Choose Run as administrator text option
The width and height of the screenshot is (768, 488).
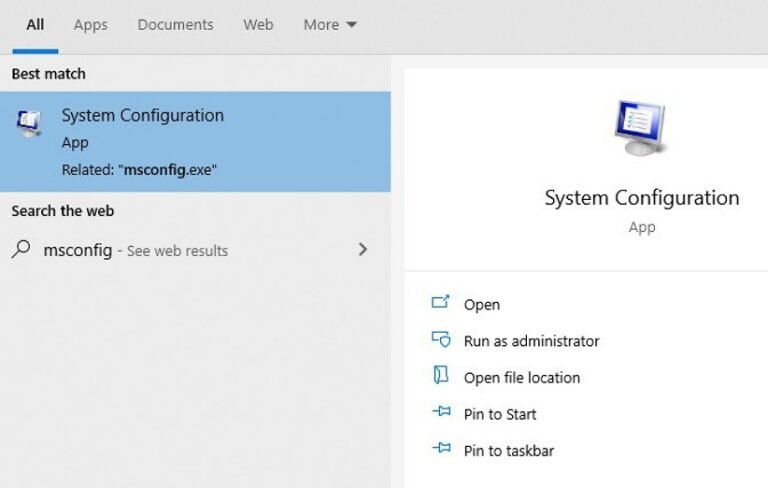coord(531,341)
